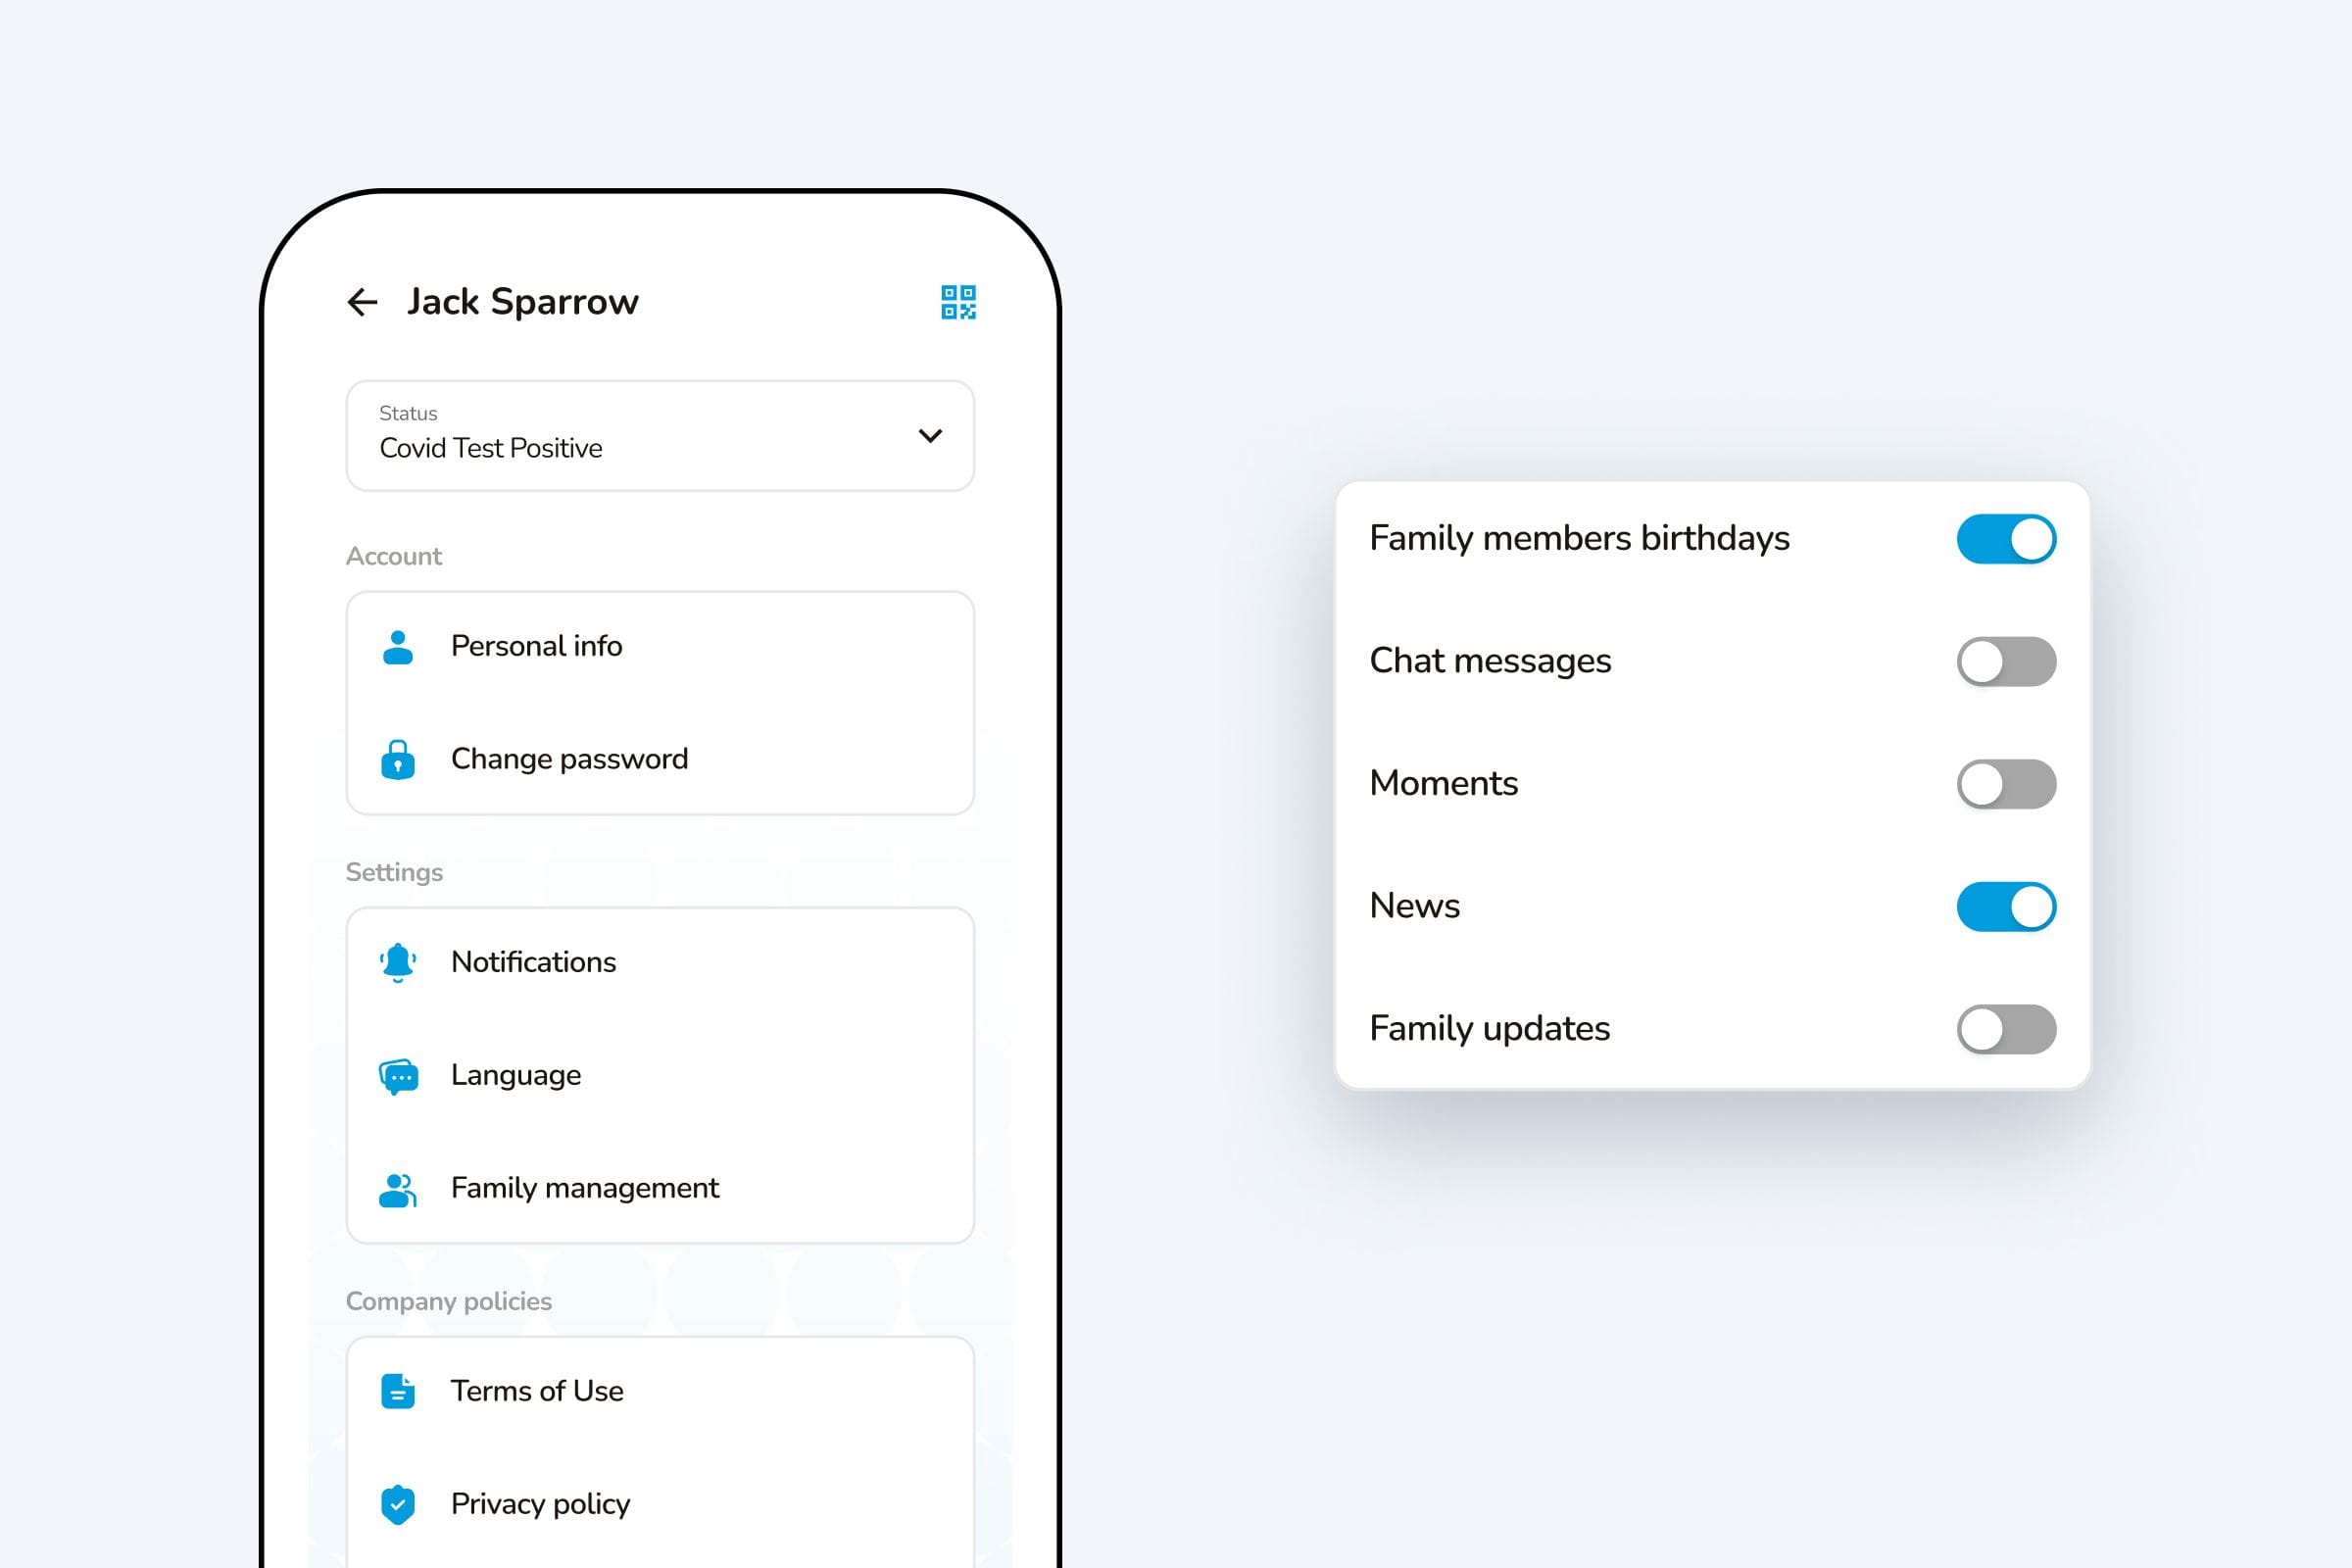
Task: View Privacy policy
Action: click(660, 1504)
